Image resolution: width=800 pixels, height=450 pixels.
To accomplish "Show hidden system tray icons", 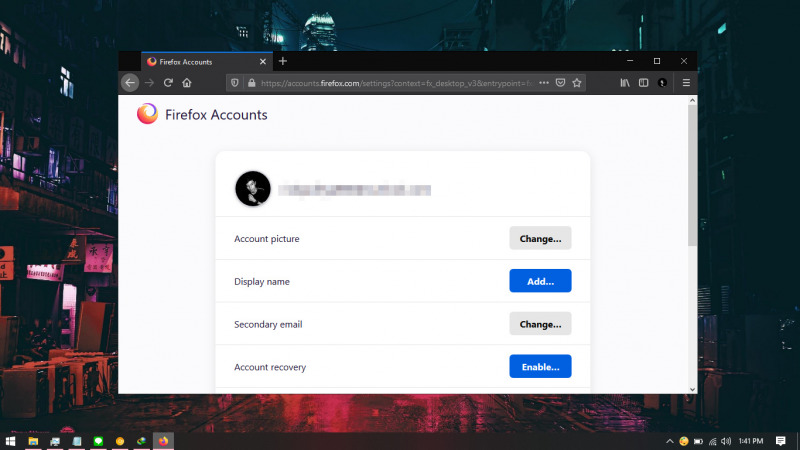I will tap(669, 441).
